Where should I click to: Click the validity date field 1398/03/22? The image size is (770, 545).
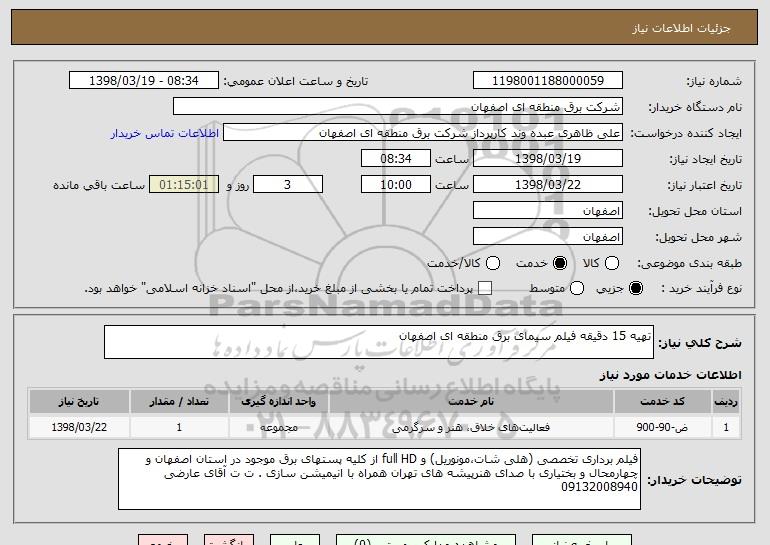pyautogui.click(x=548, y=185)
